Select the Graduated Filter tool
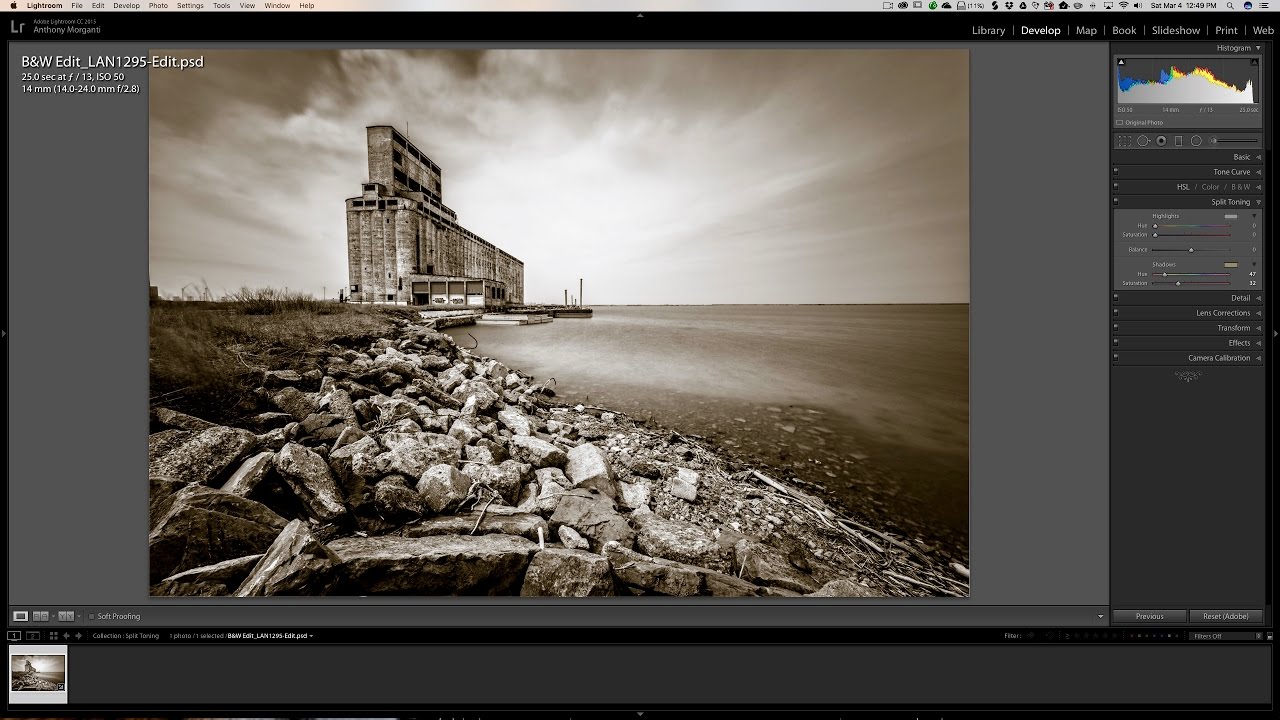1280x720 pixels. point(1178,141)
